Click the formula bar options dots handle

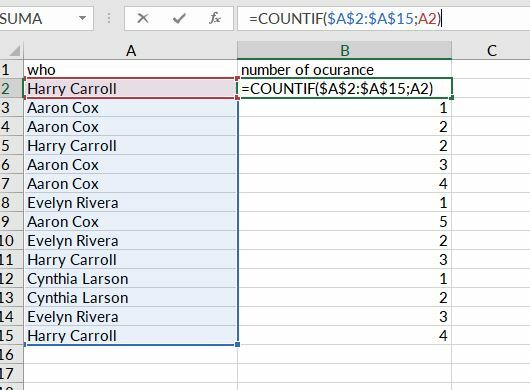[109, 18]
